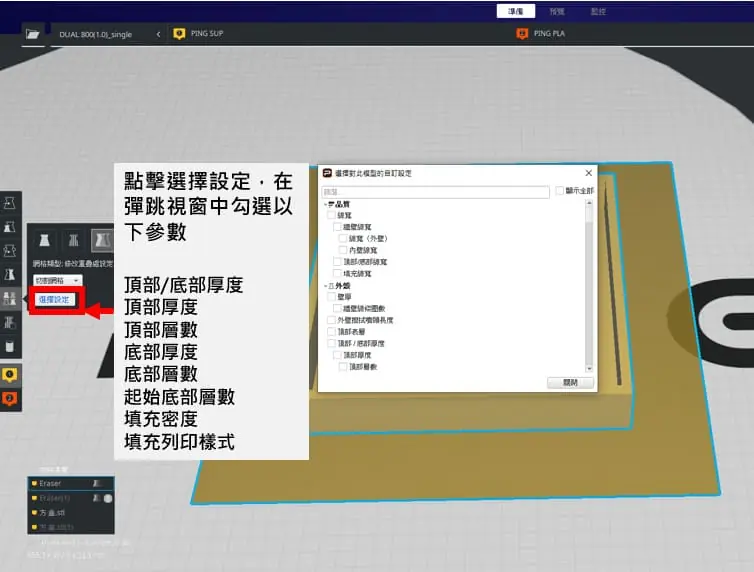Screen dimensions: 754x572
Task: Toggle the 顯示全部 checkbox
Action: [x=559, y=190]
